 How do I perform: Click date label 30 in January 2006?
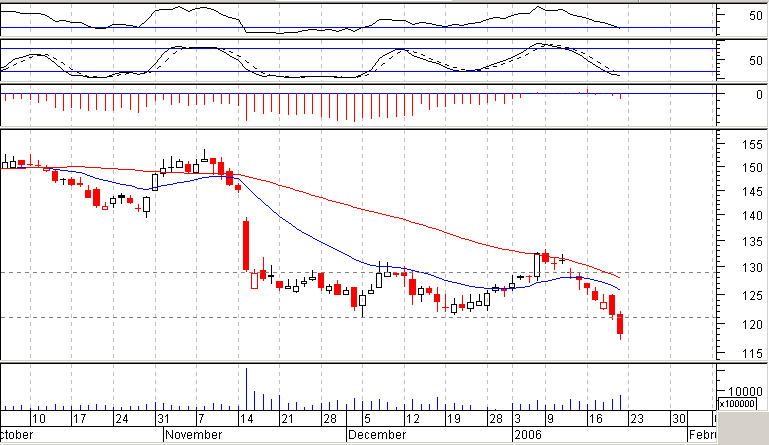tap(679, 419)
